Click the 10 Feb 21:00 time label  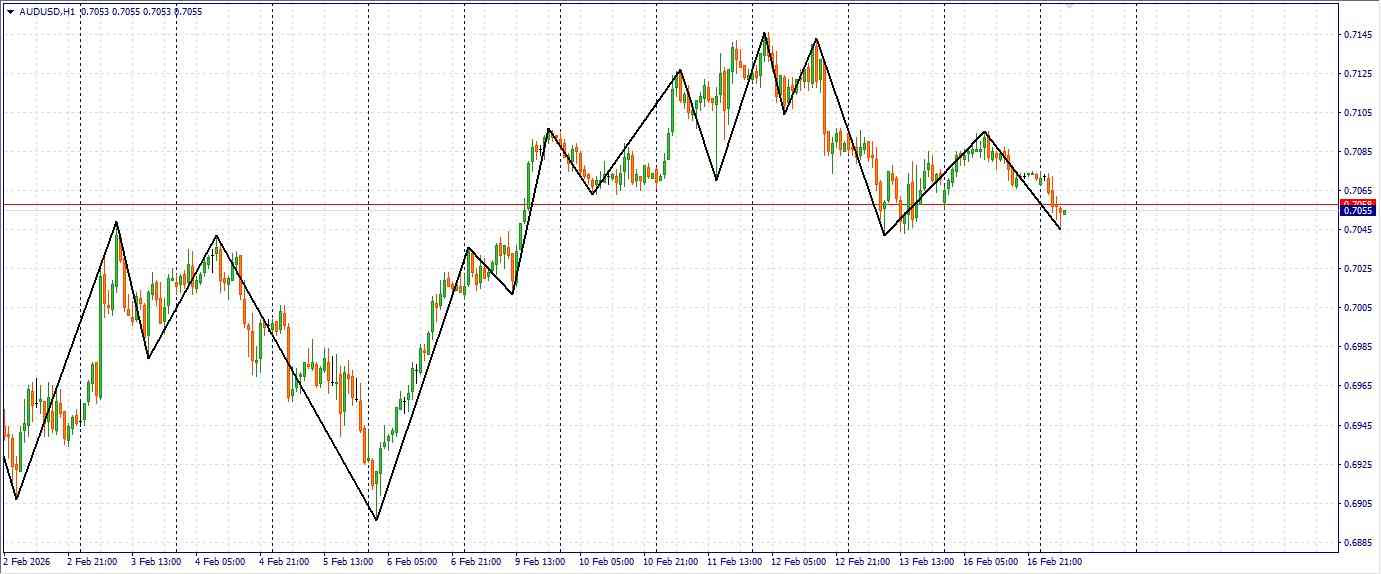tap(671, 562)
